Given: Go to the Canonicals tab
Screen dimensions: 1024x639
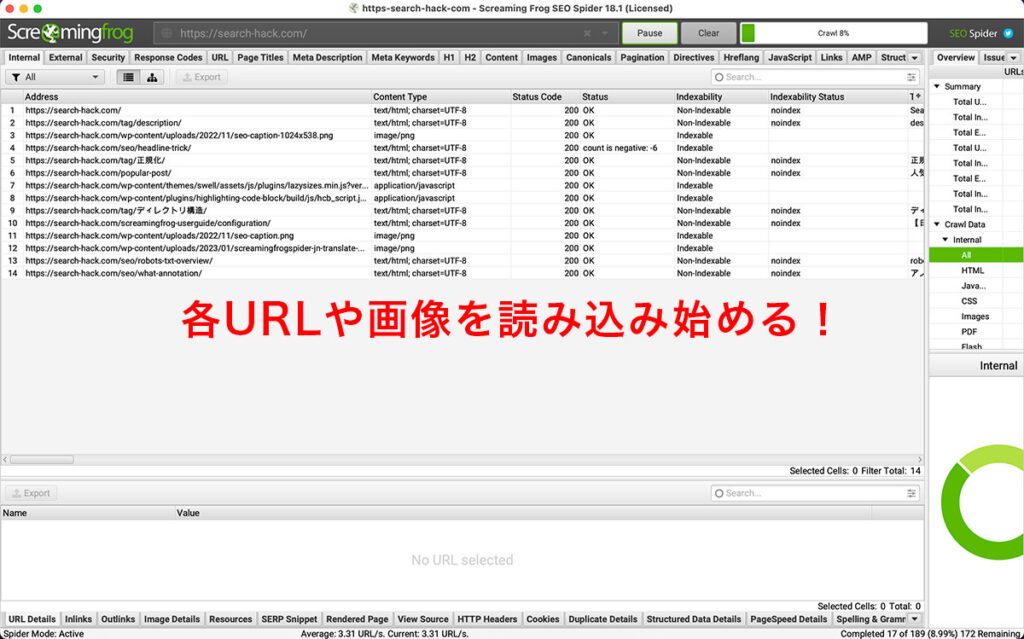Looking at the screenshot, I should pyautogui.click(x=588, y=57).
